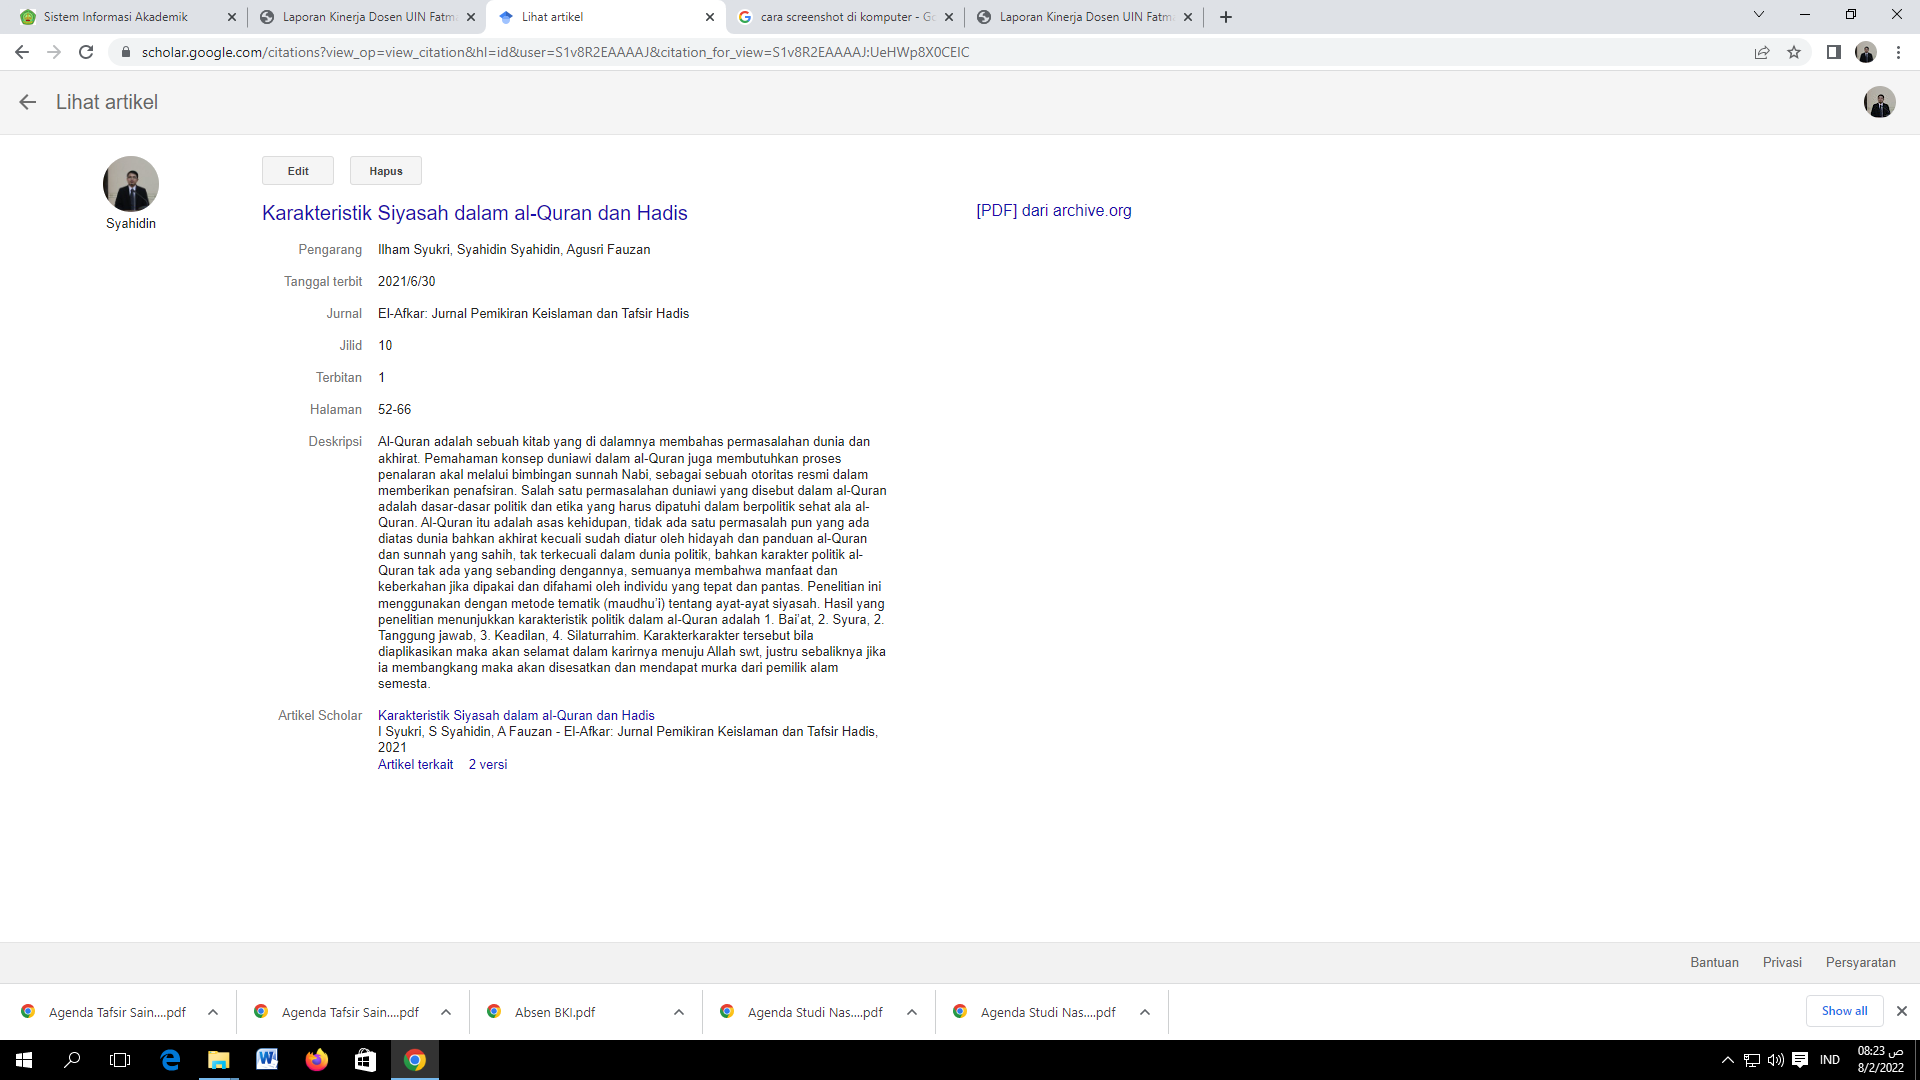The image size is (1920, 1080).
Task: Click the Syahidin profile picture thumbnail
Action: tap(131, 184)
